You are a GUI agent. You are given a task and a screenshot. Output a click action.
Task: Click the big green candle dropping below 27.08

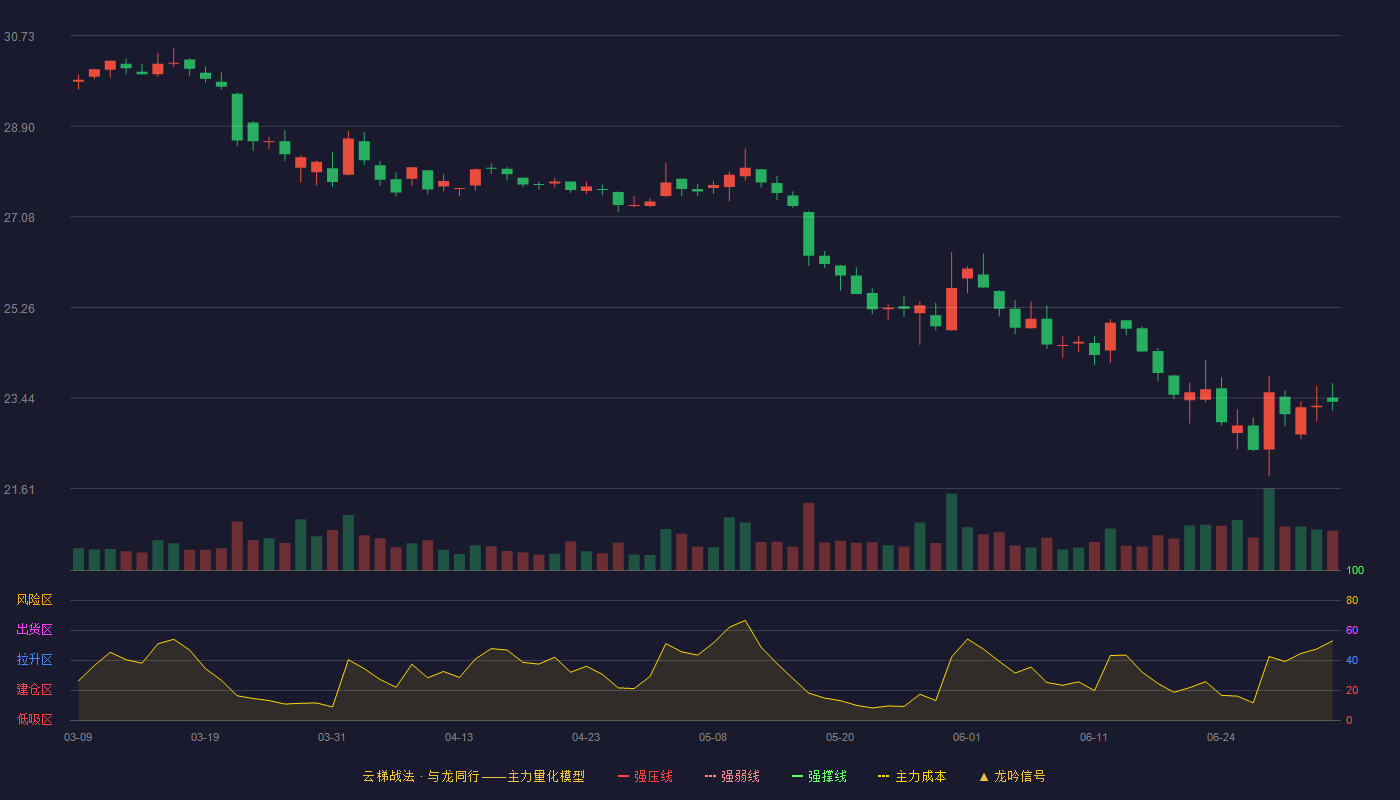tap(808, 234)
